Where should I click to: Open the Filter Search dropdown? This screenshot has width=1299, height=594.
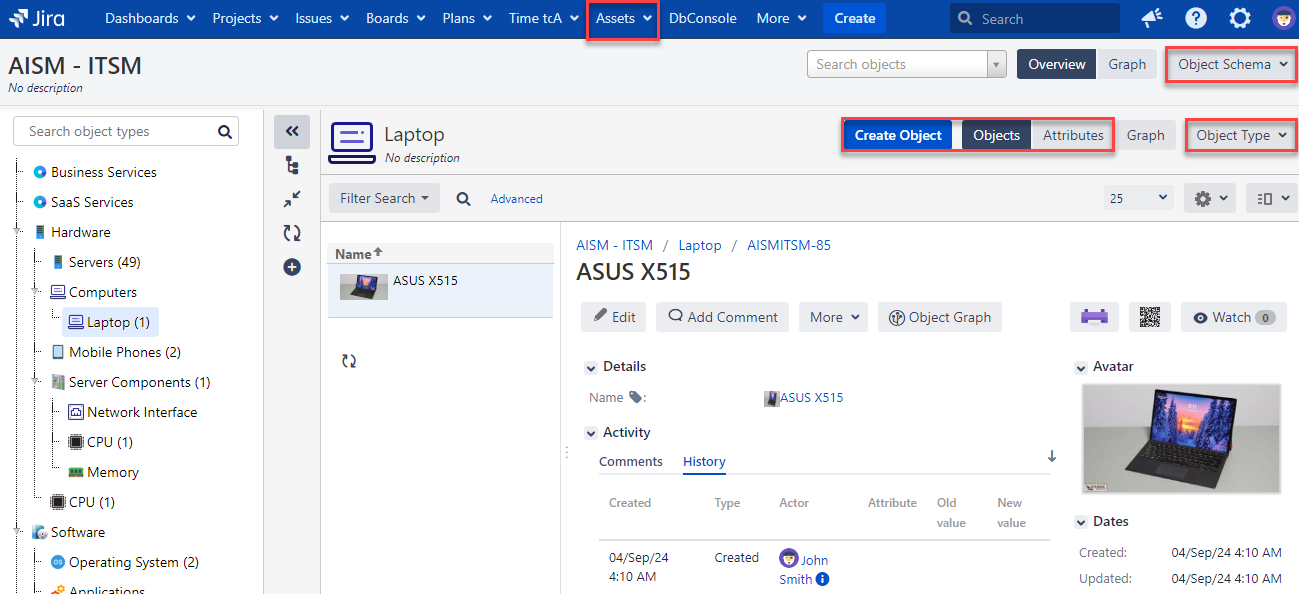[x=385, y=198]
